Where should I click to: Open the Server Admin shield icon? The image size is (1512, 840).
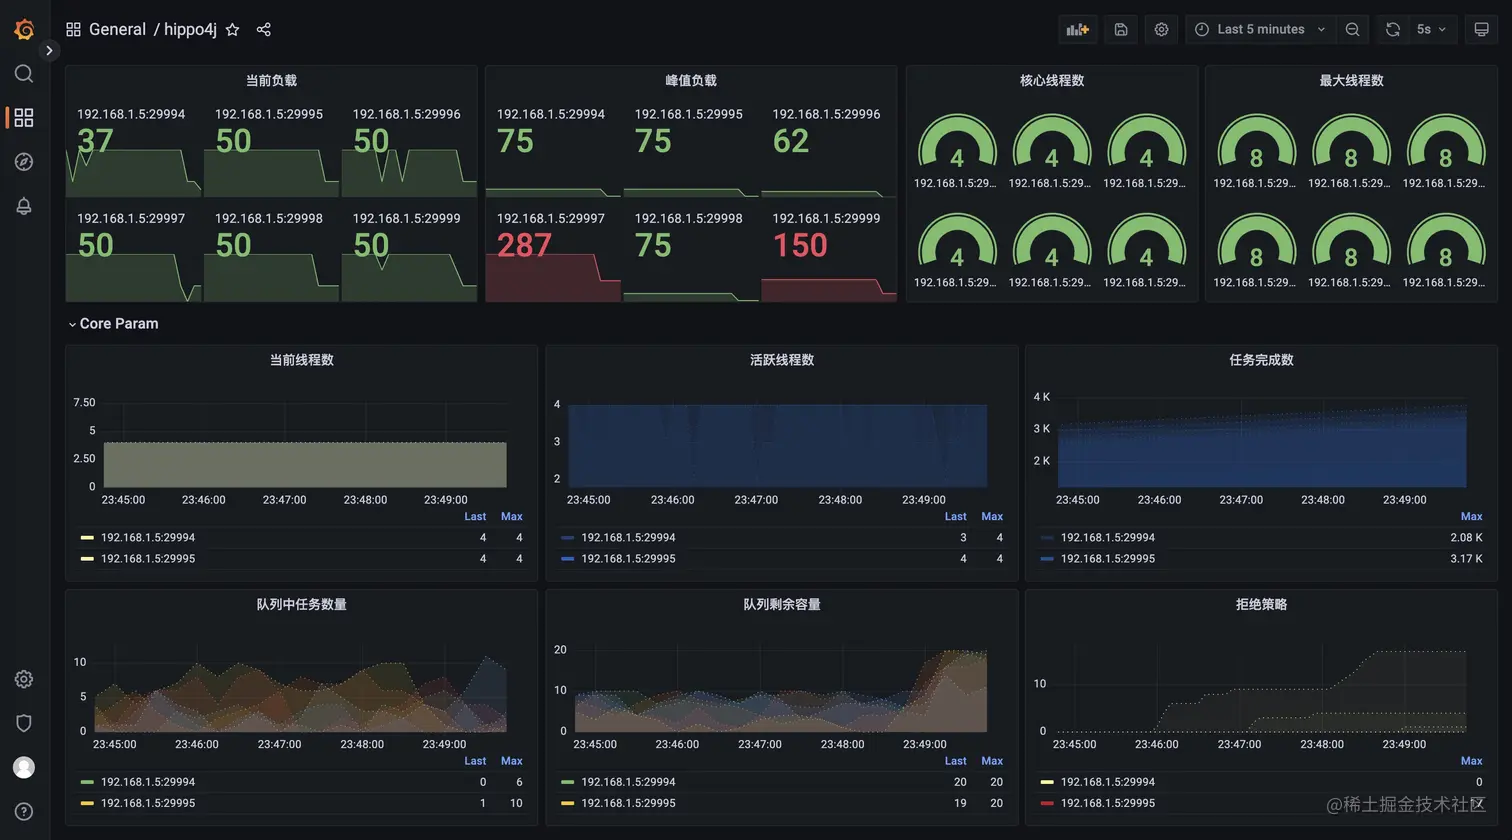point(24,723)
